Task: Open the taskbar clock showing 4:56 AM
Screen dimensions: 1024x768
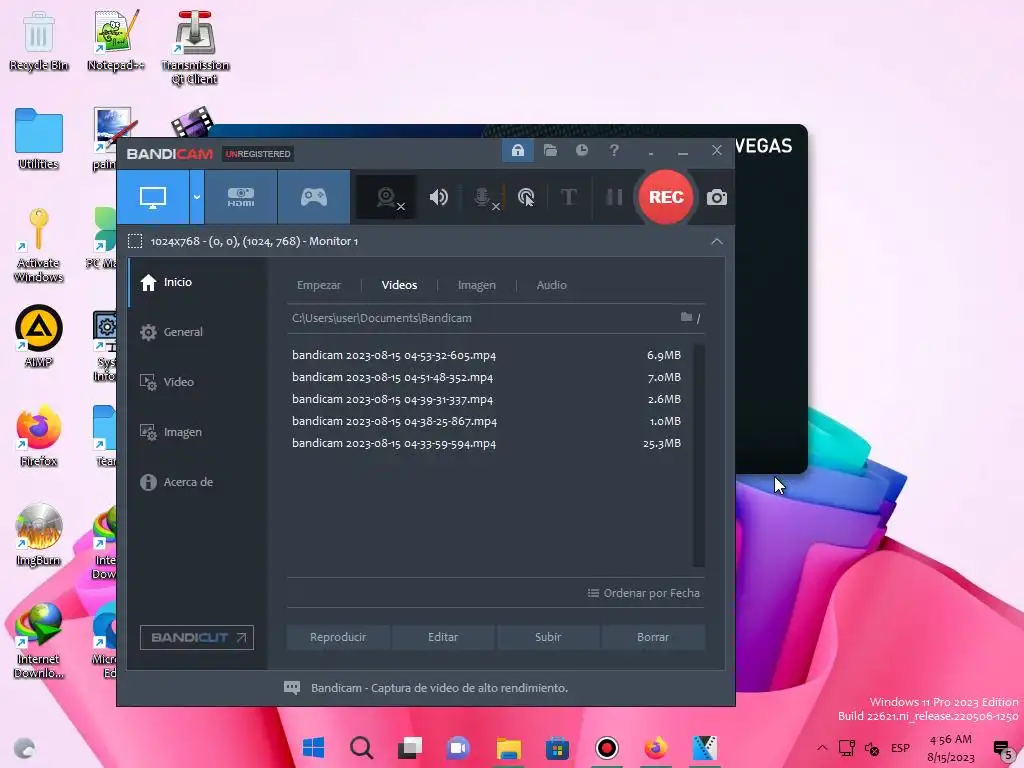Action: coord(950,748)
